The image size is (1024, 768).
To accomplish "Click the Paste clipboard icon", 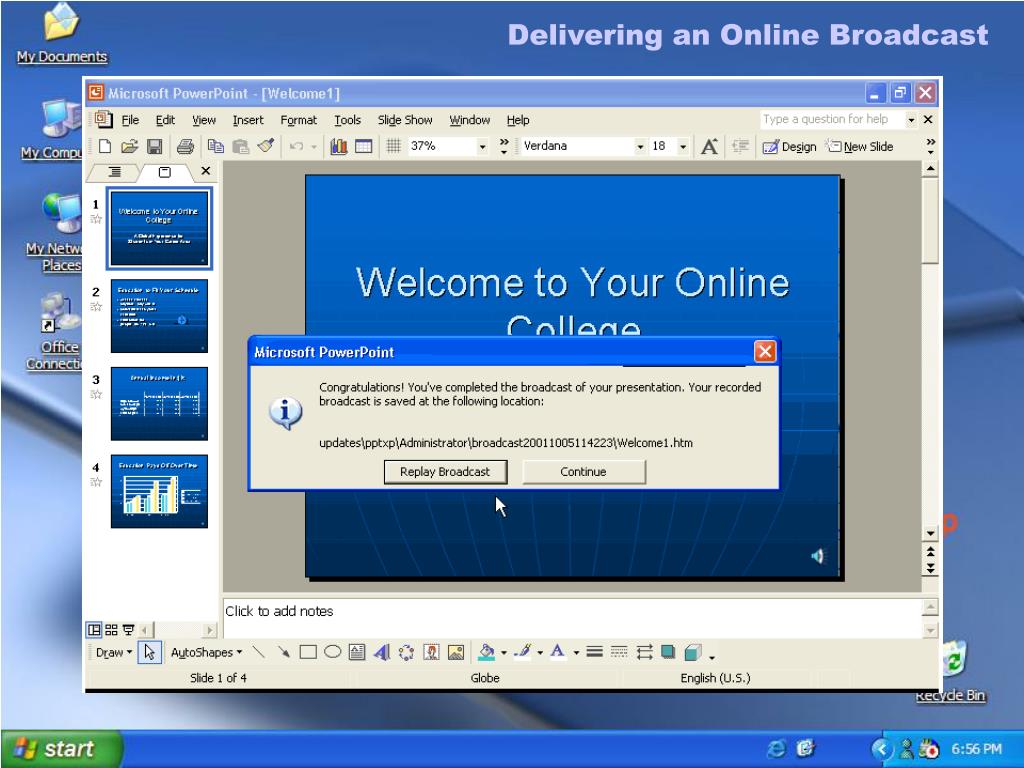I will click(x=240, y=146).
